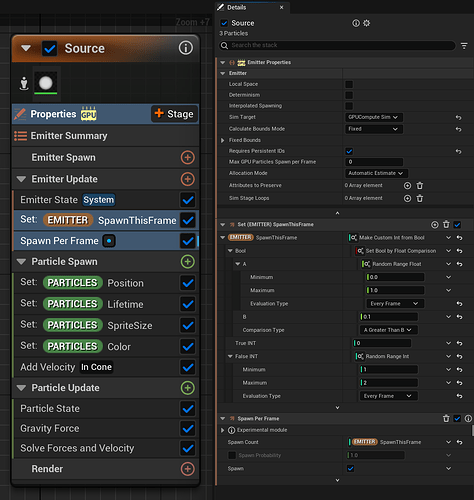Click the add Stage button

click(174, 114)
